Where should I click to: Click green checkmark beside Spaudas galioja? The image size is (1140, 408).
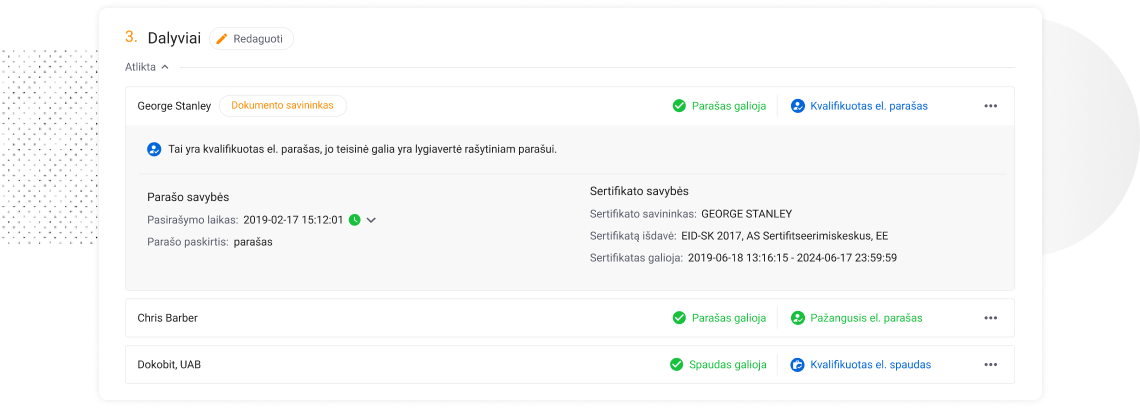click(x=676, y=364)
